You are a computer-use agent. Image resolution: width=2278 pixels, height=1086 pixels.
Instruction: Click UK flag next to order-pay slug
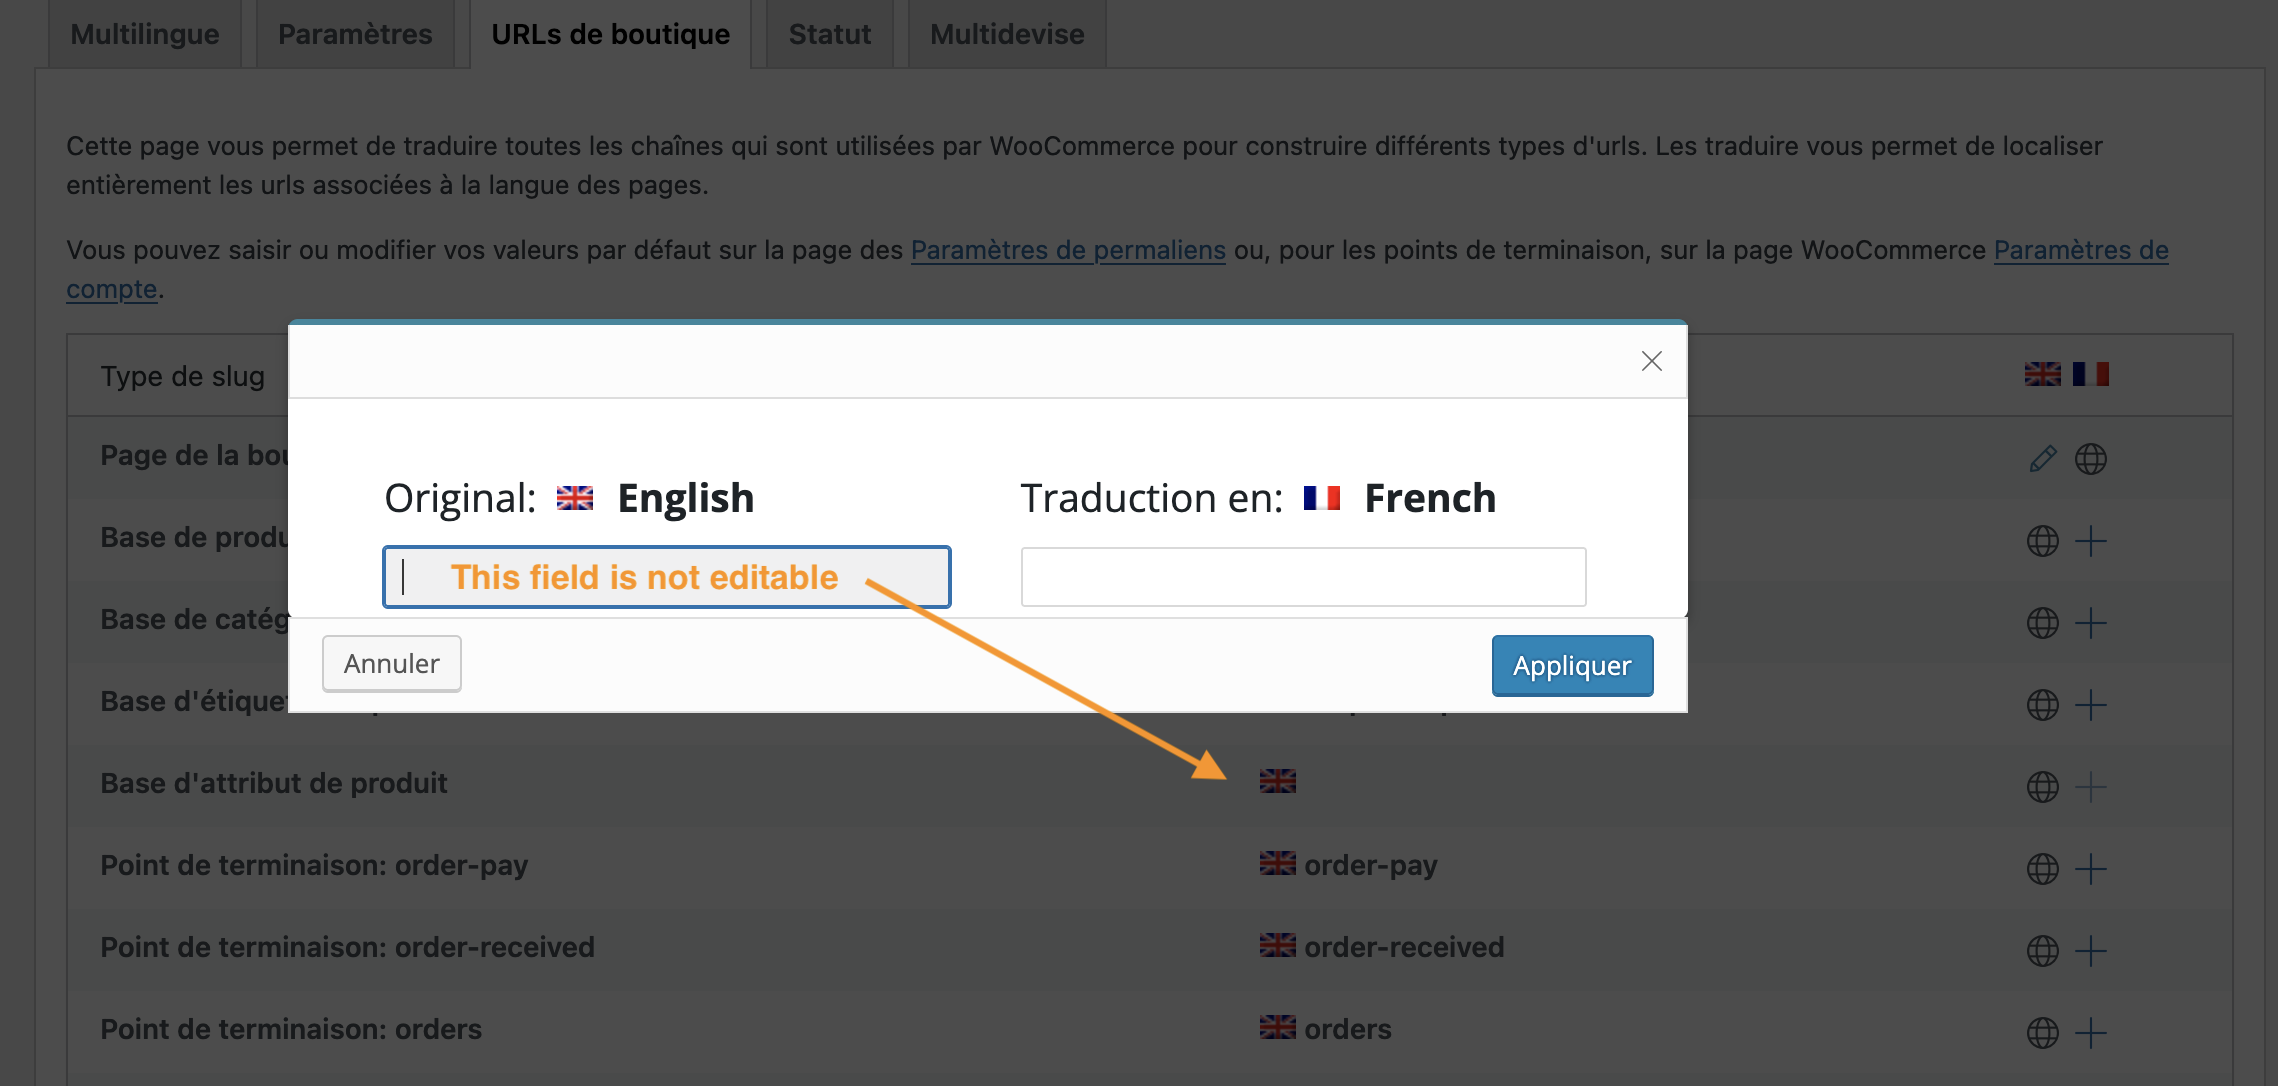tap(1277, 863)
